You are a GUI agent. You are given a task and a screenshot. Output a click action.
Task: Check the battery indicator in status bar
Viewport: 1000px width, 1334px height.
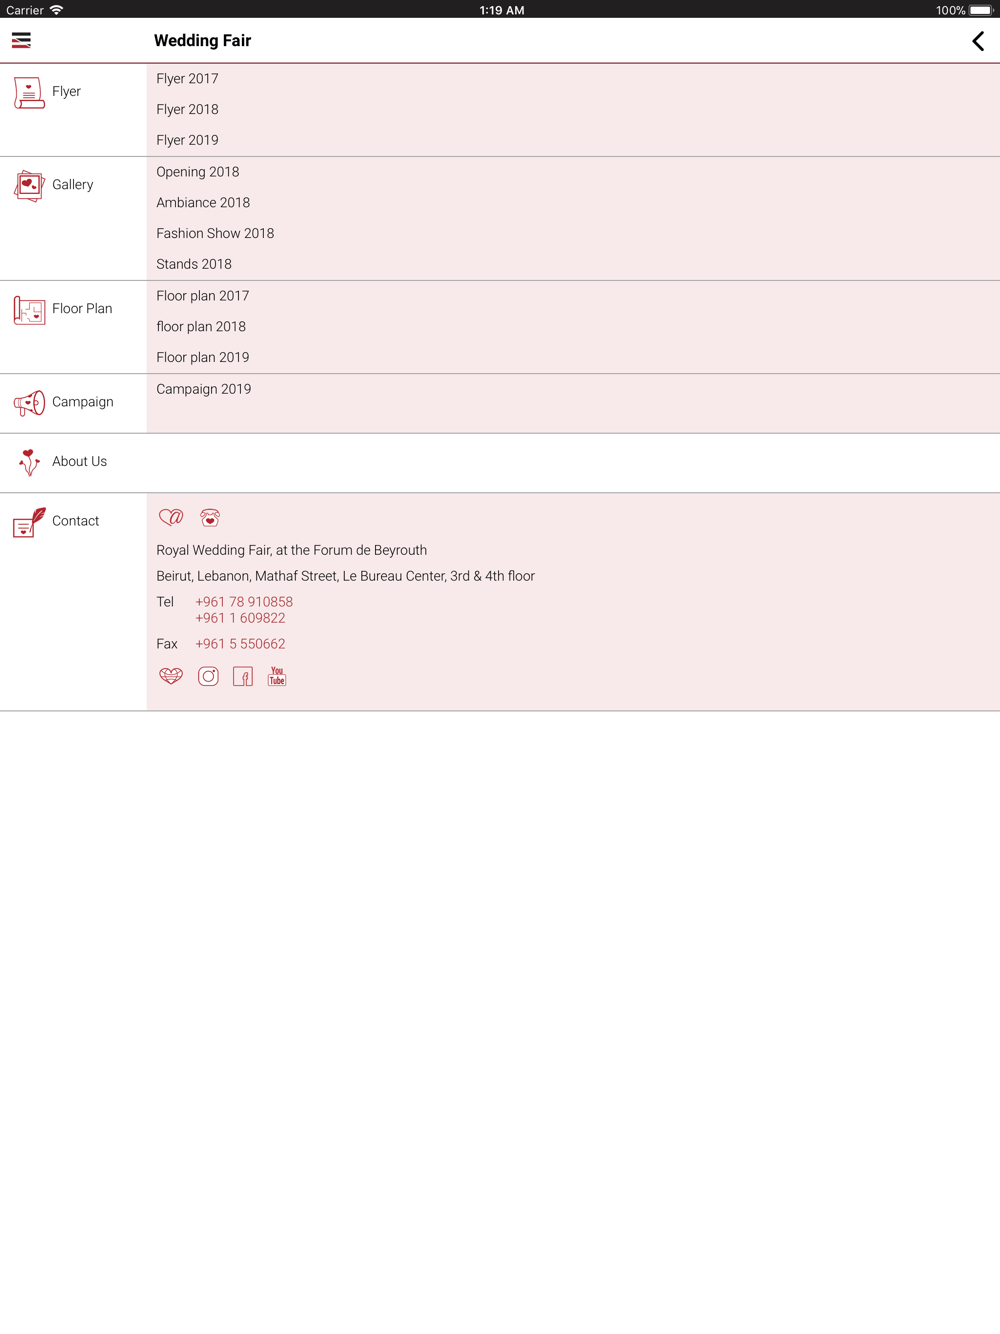[x=981, y=10]
